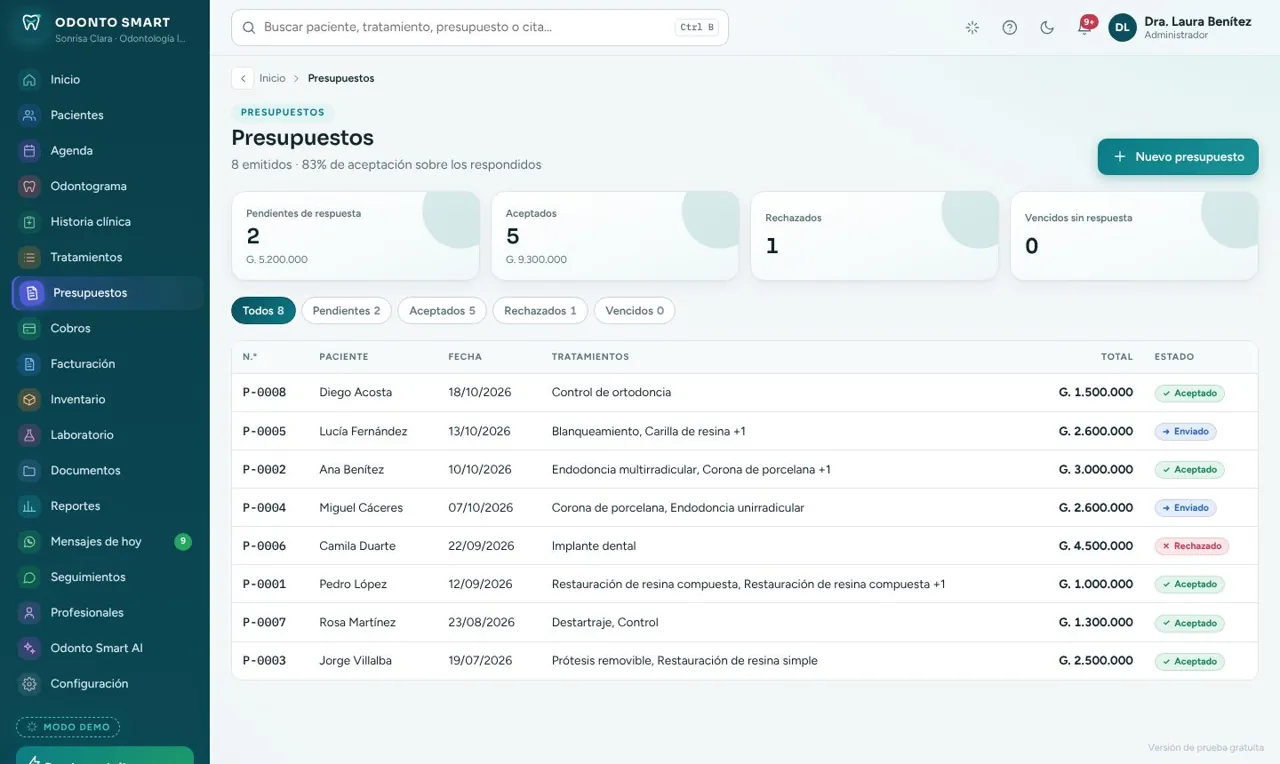Click the Agenda calendar icon
The image size is (1280, 764).
[x=30, y=151]
